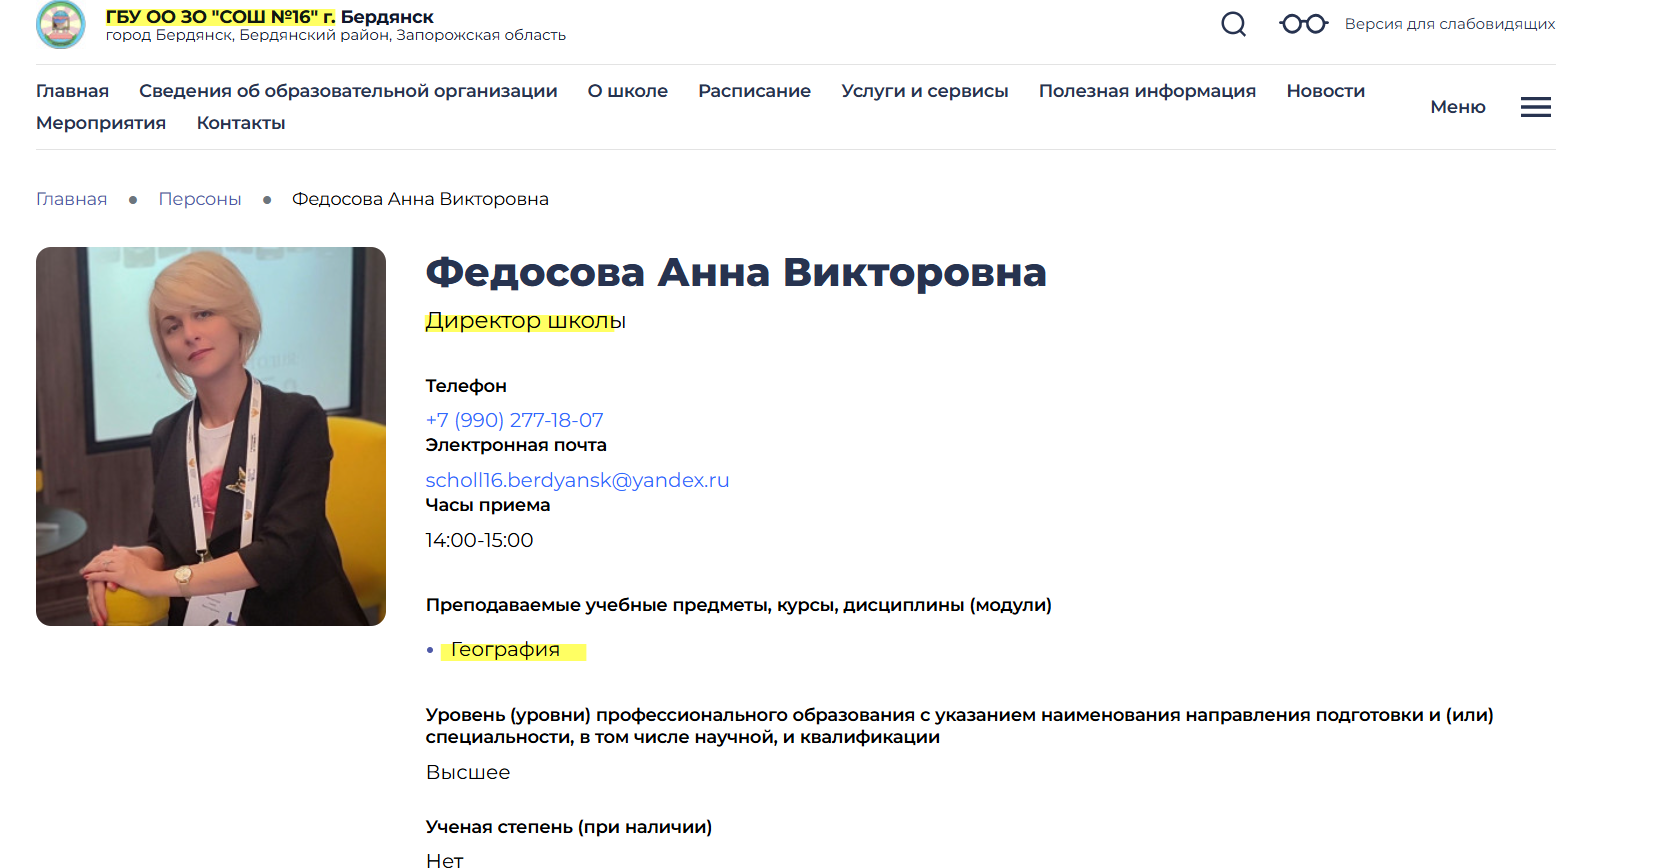Click 'Преподаваемые учебные предметы' heading

click(739, 605)
